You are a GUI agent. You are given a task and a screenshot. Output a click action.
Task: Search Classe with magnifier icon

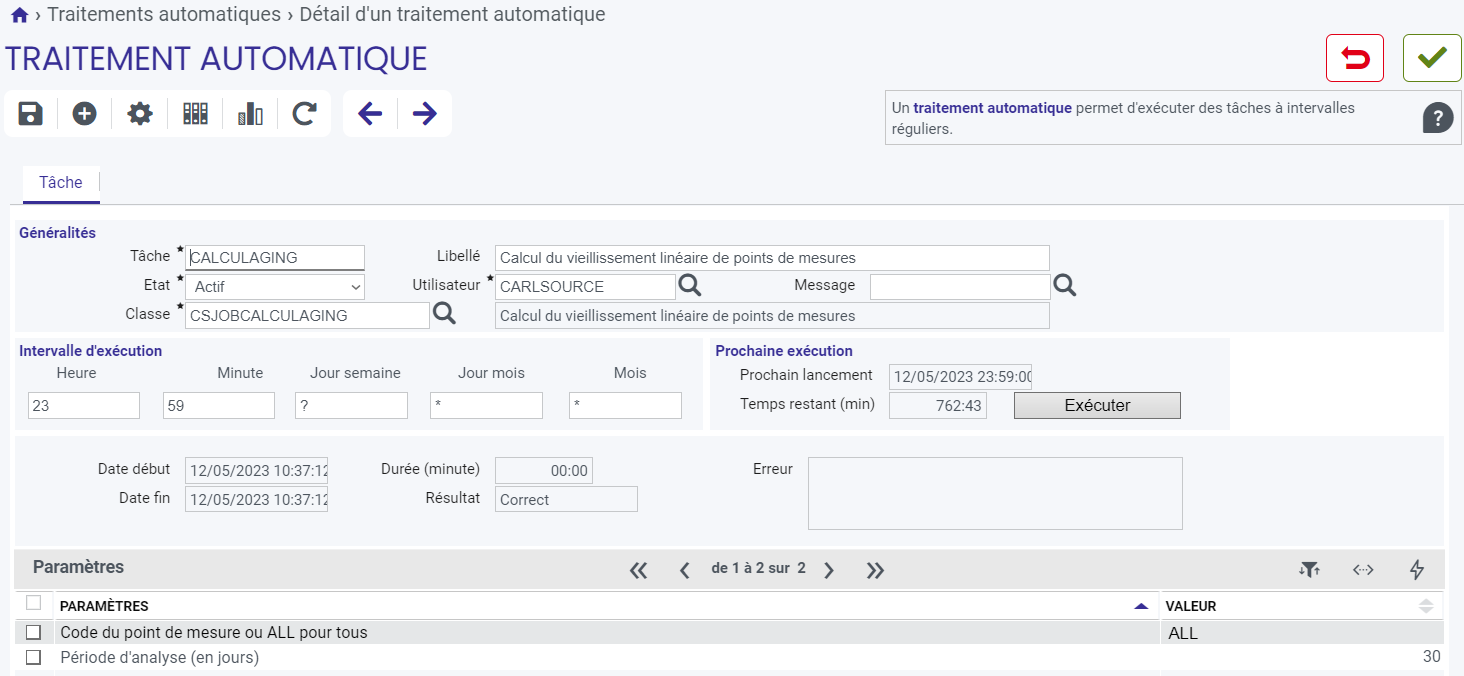pyautogui.click(x=445, y=315)
